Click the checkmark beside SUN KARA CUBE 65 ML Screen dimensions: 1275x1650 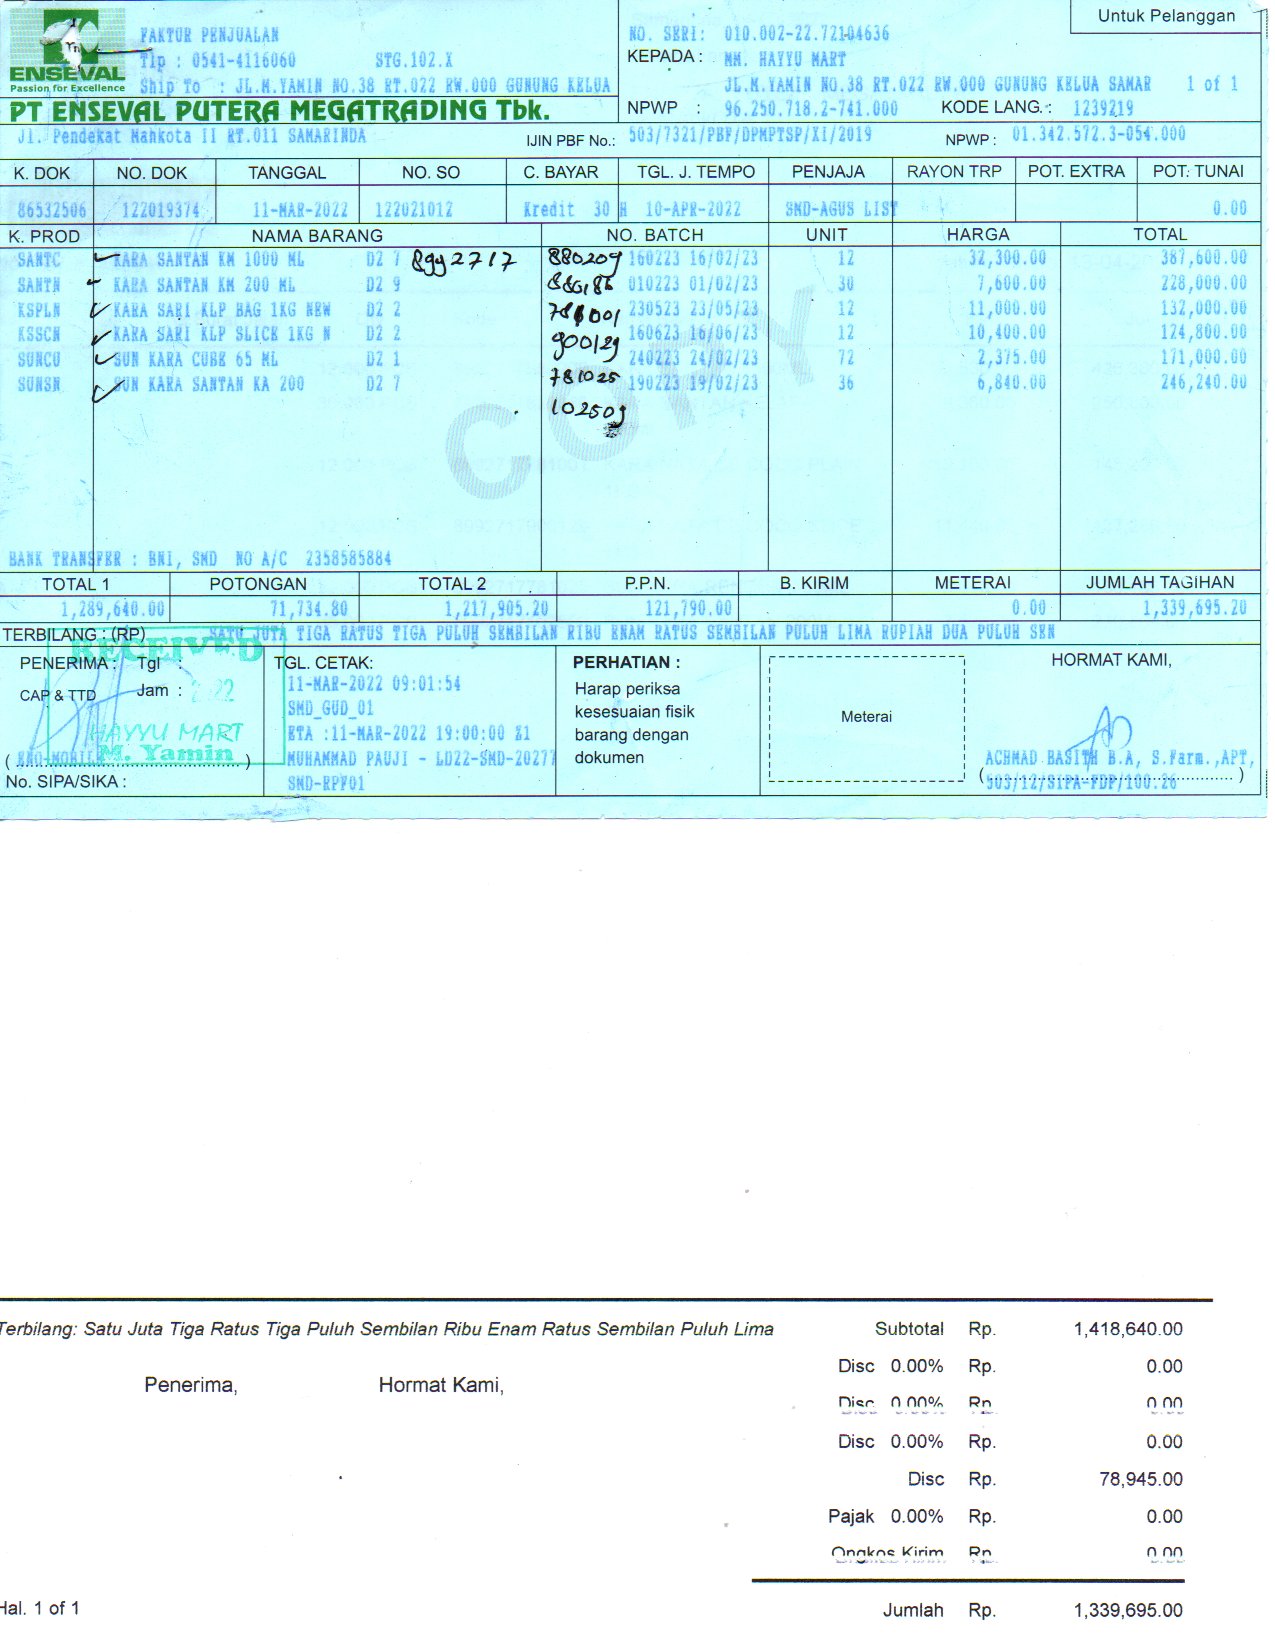click(x=105, y=358)
